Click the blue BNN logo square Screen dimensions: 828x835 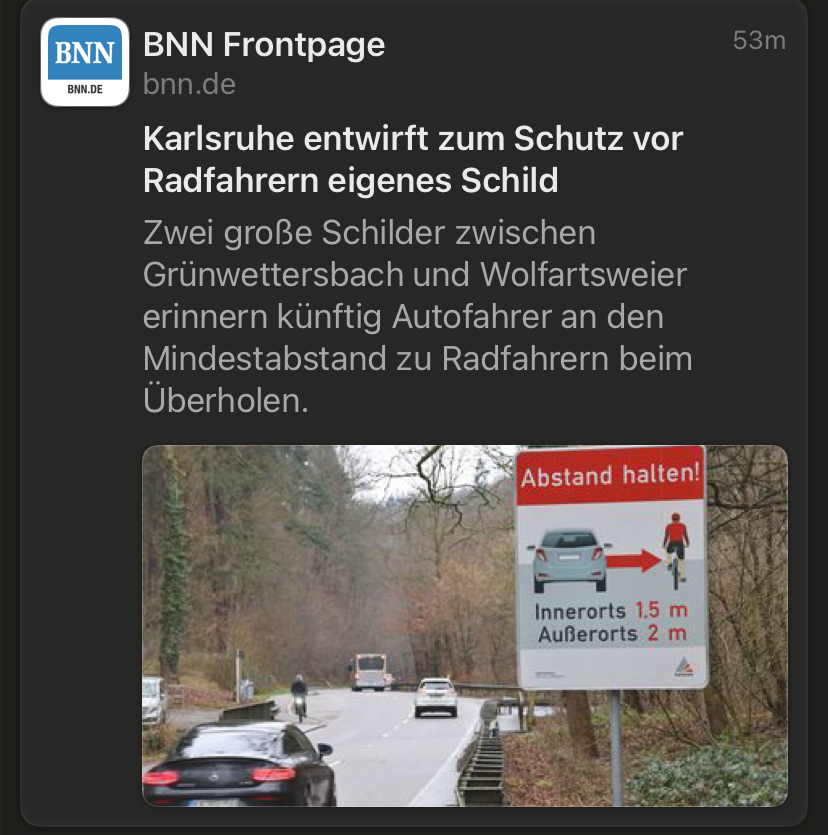coord(85,52)
